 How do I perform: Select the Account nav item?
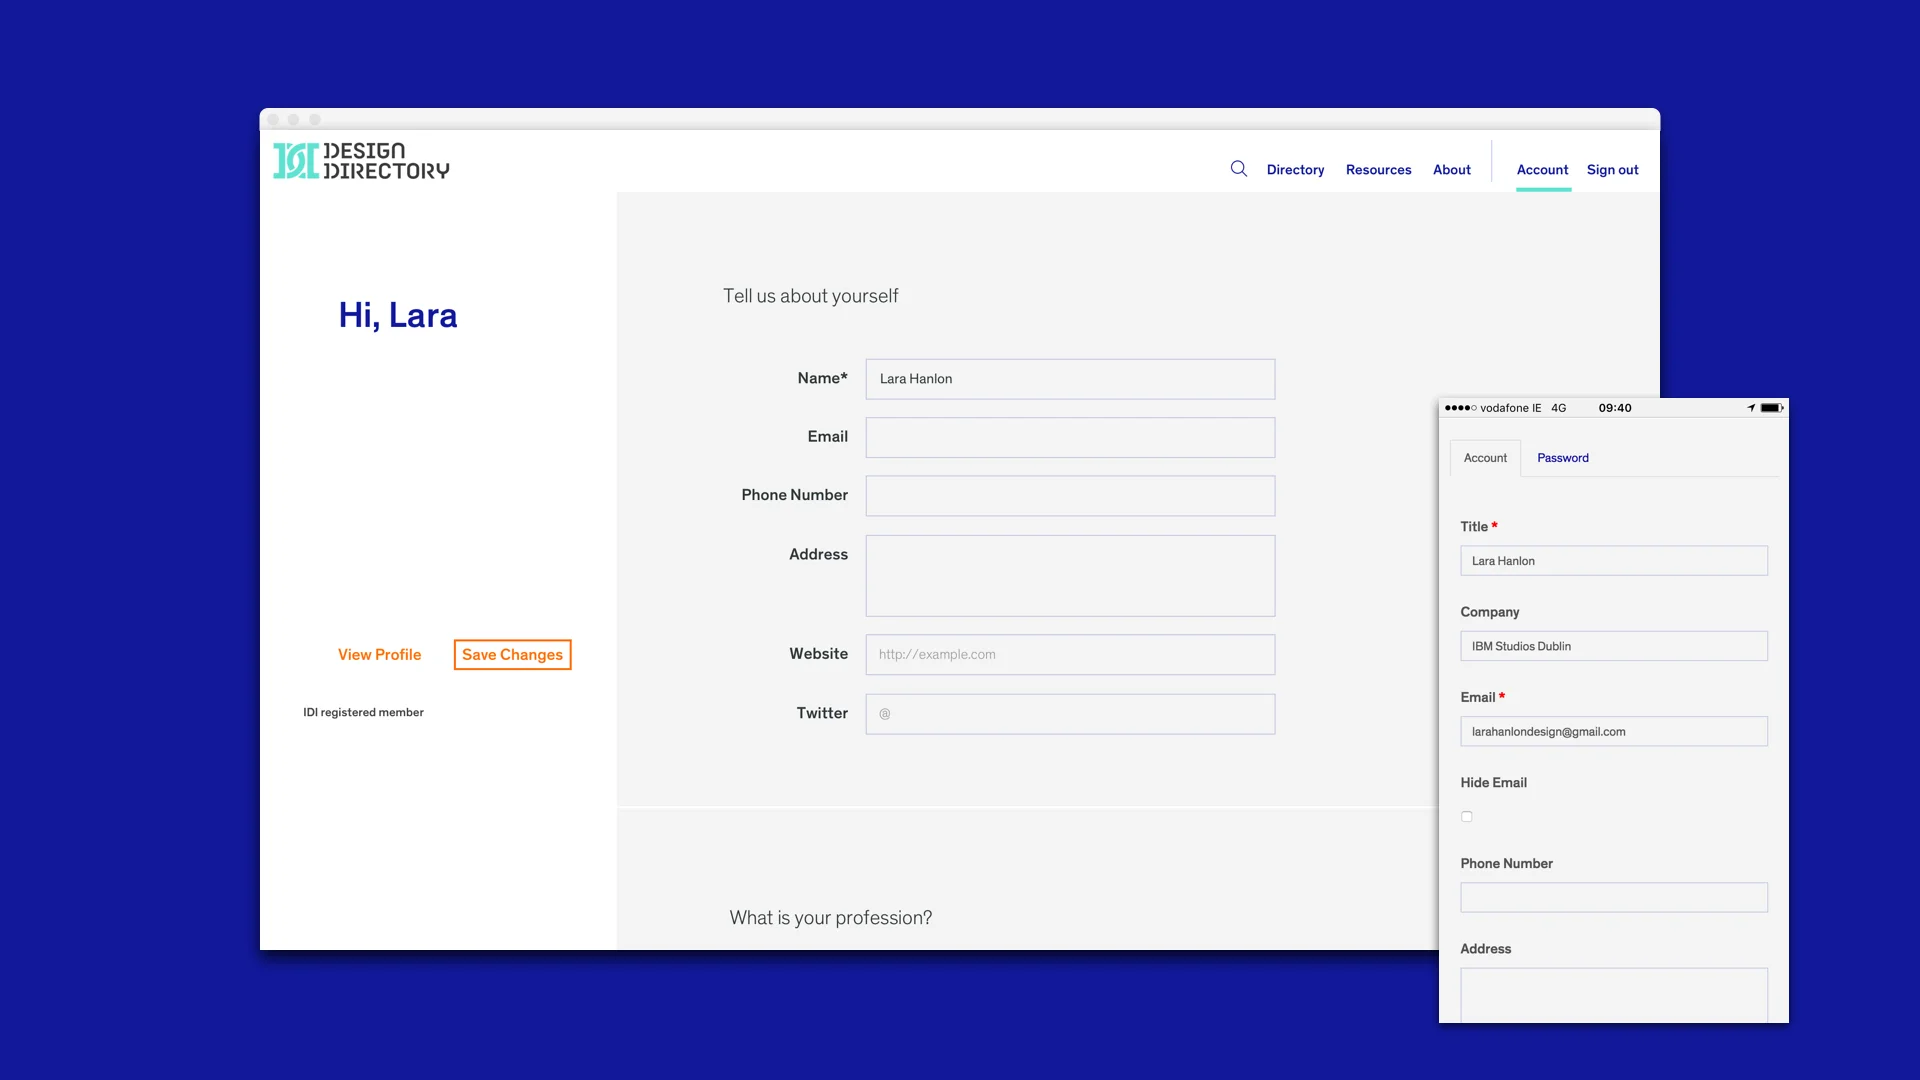(x=1542, y=170)
